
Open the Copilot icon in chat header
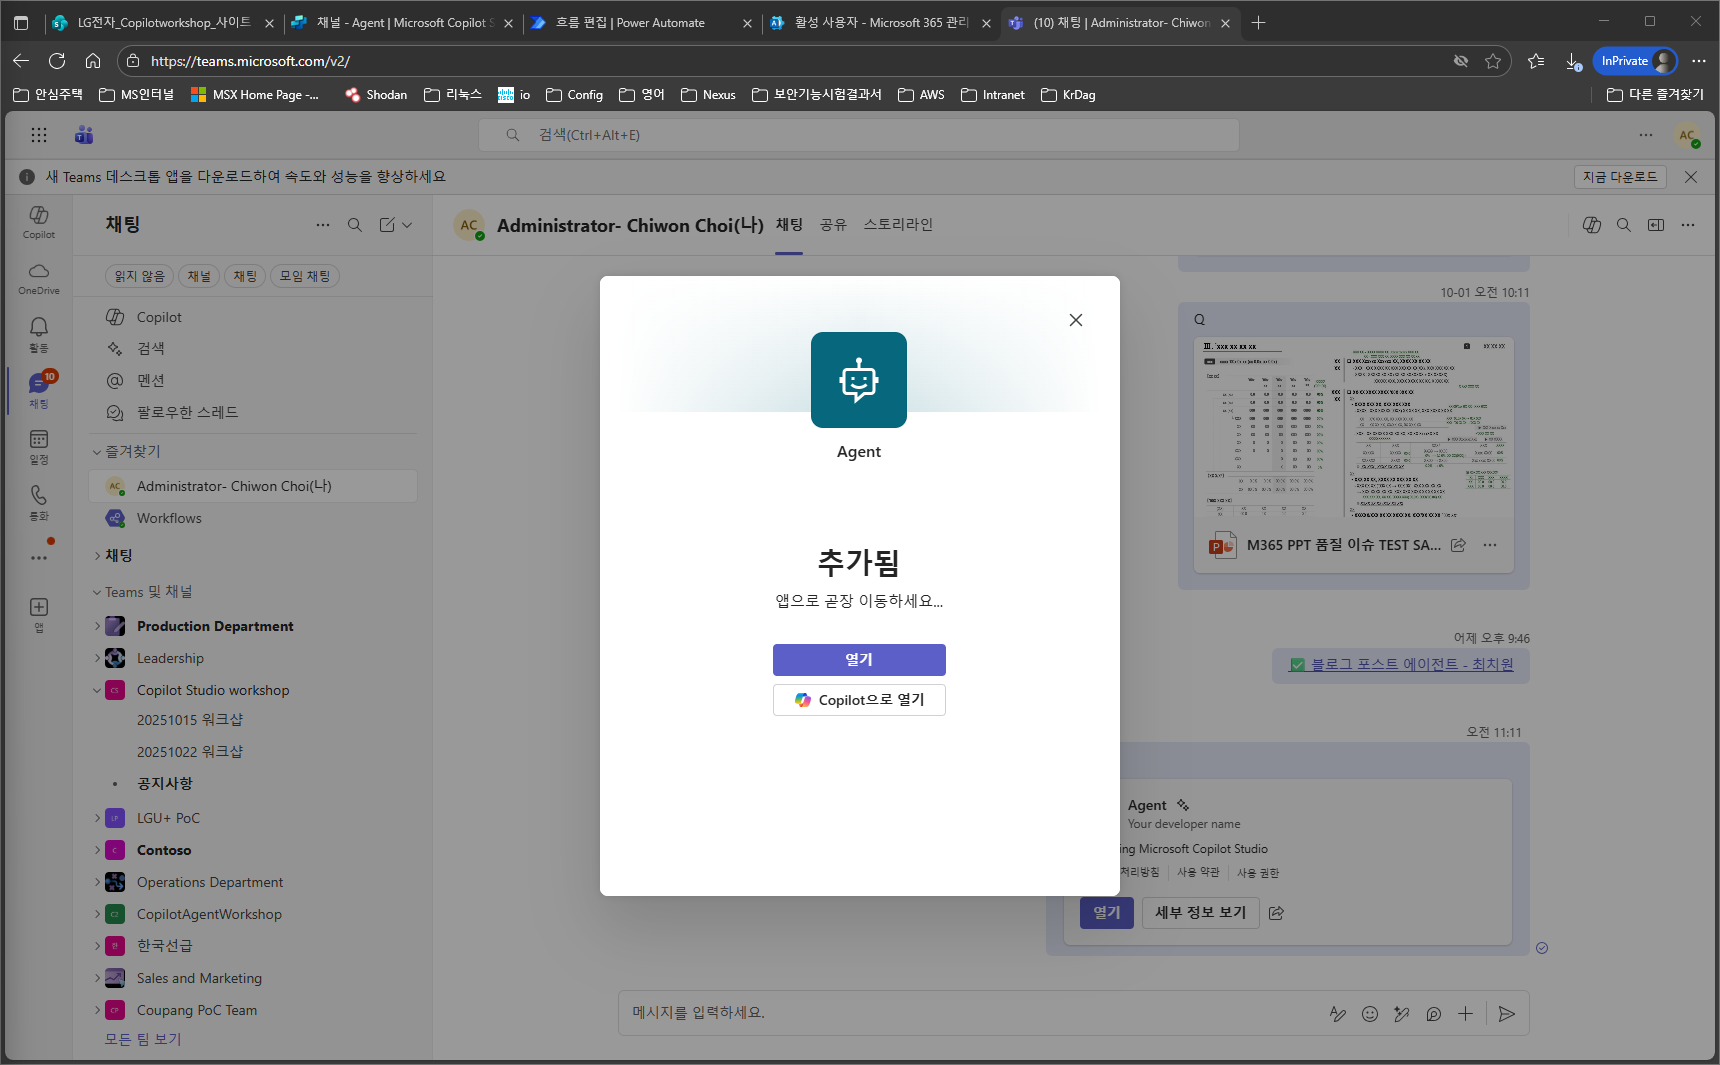click(1592, 225)
